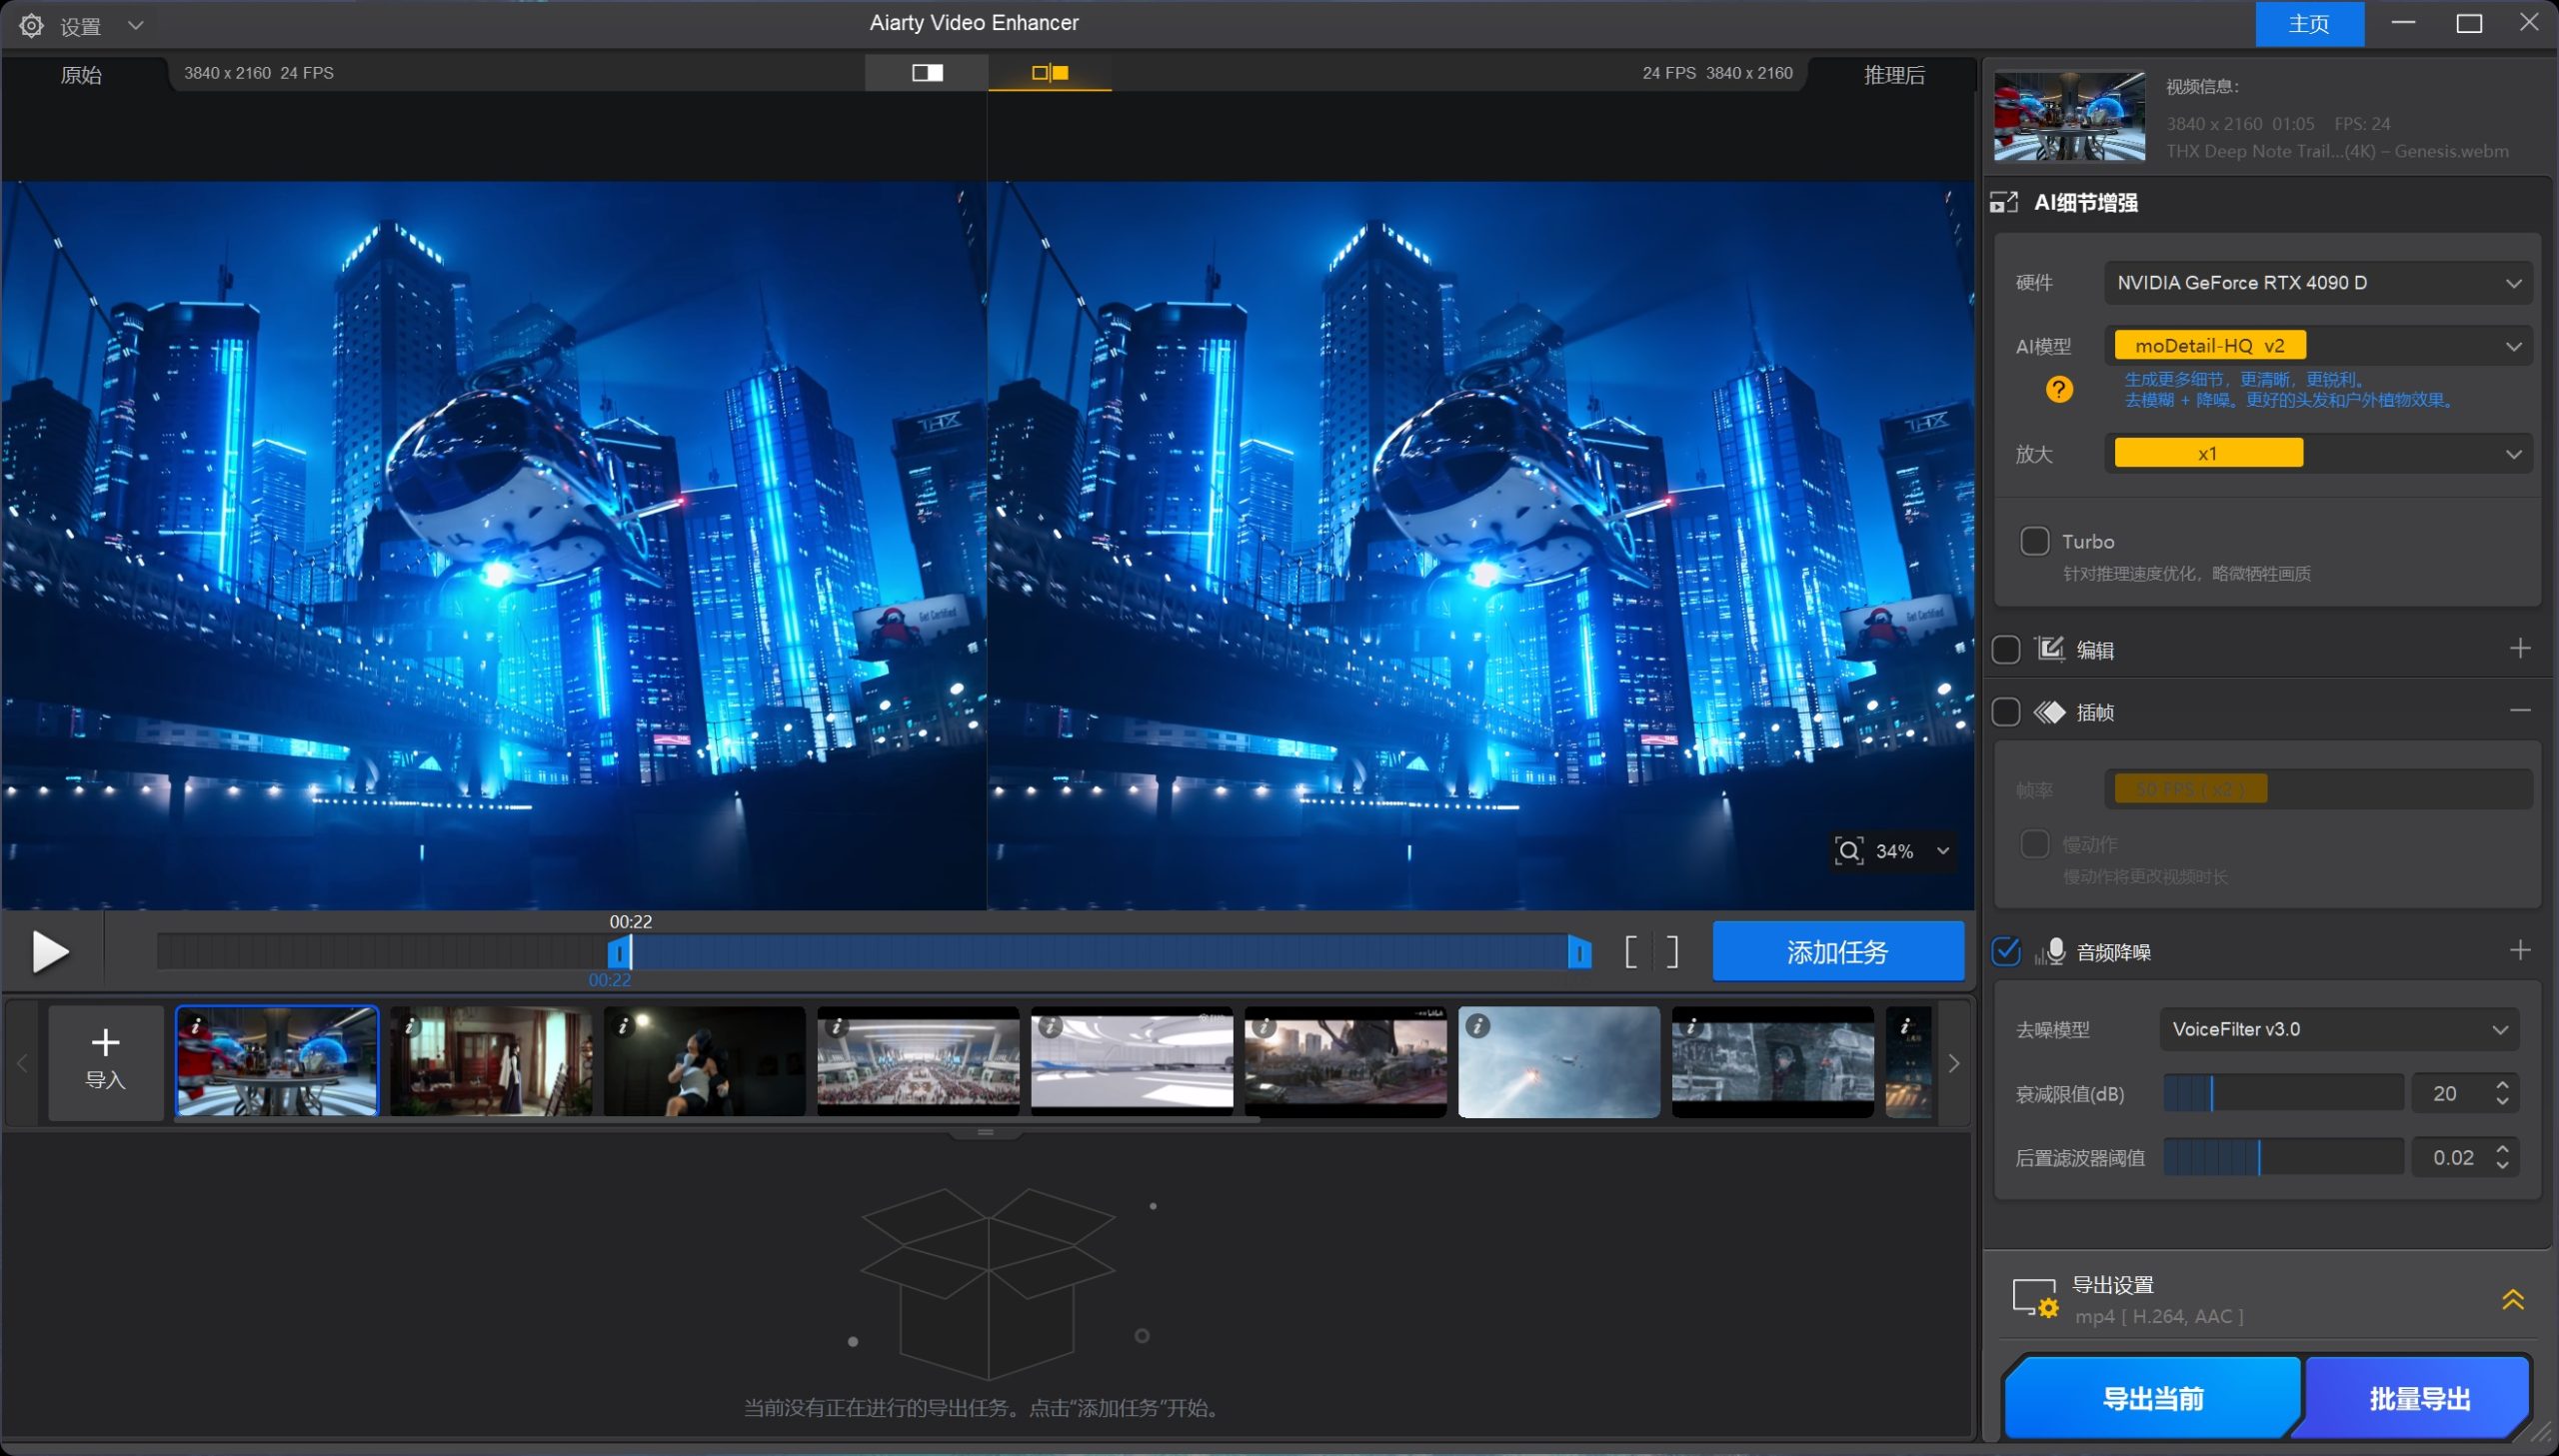The width and height of the screenshot is (2559, 1456).
Task: Click the trim end handle on timeline
Action: click(1578, 952)
